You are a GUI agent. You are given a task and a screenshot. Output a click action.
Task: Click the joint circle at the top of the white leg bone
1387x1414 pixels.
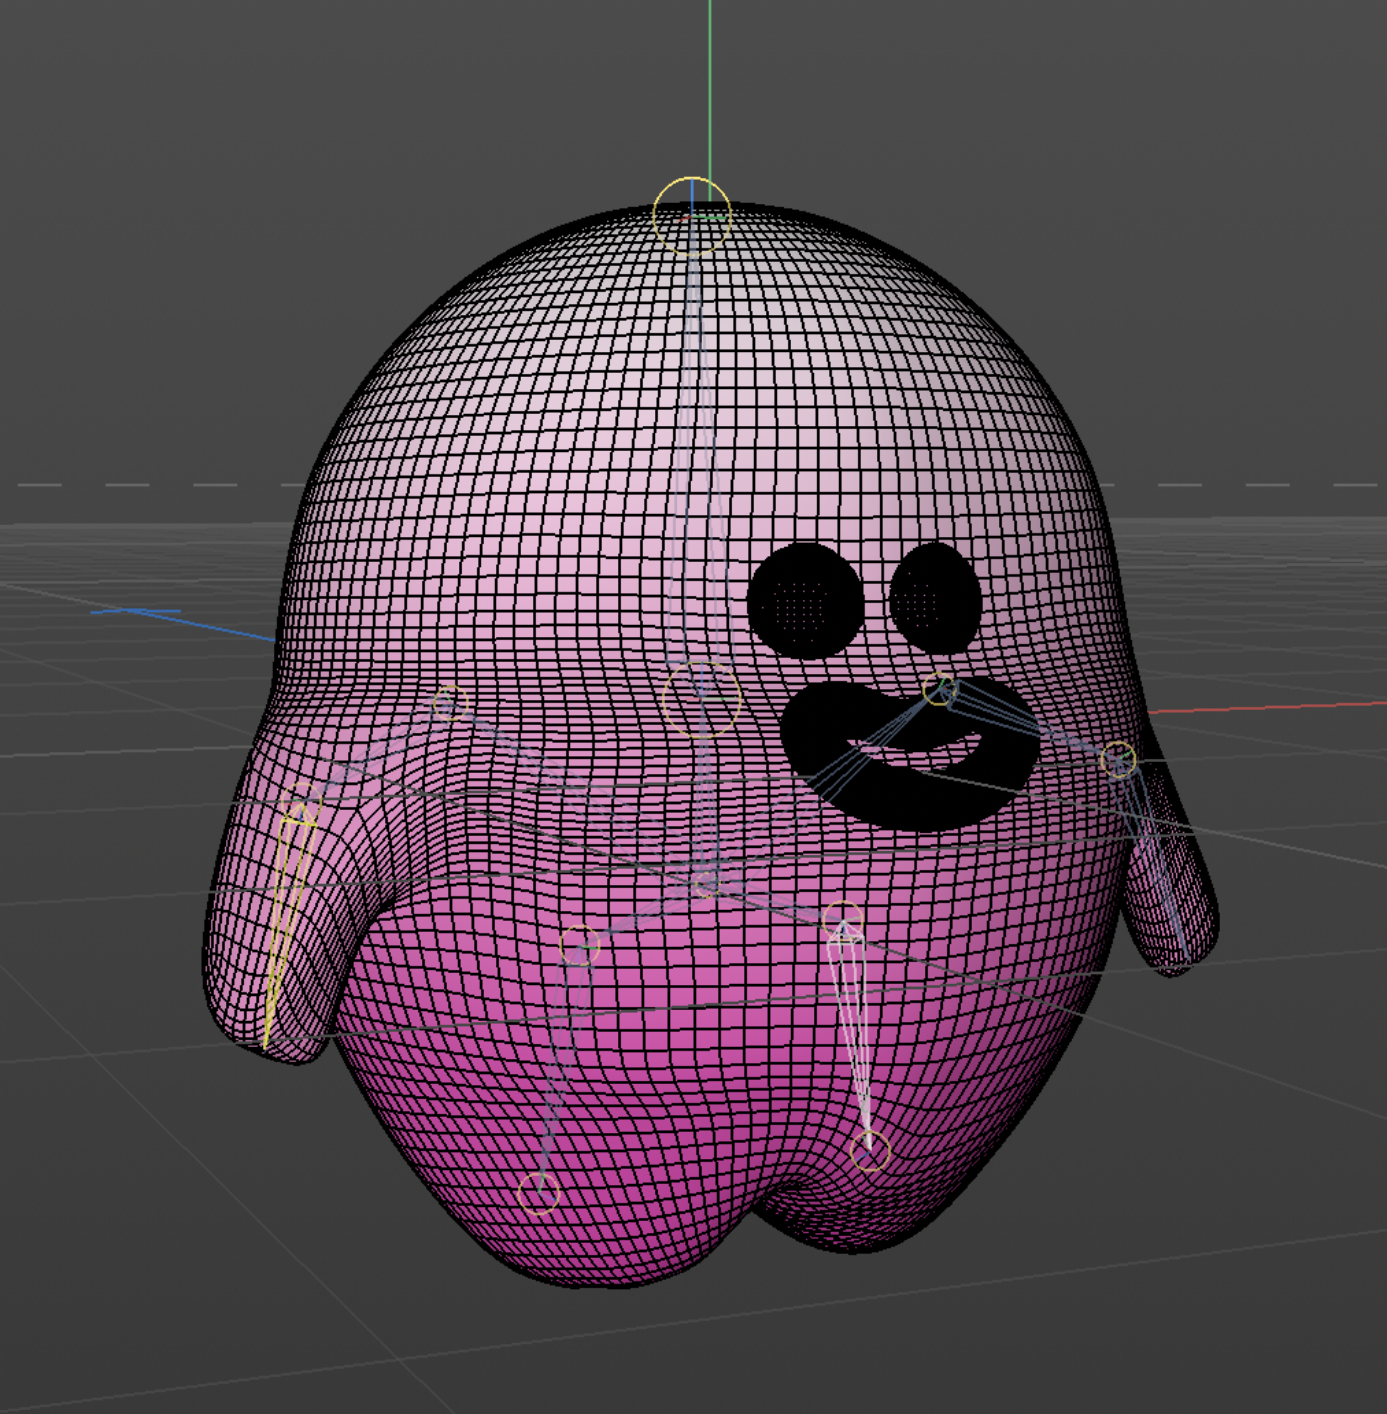[x=842, y=920]
